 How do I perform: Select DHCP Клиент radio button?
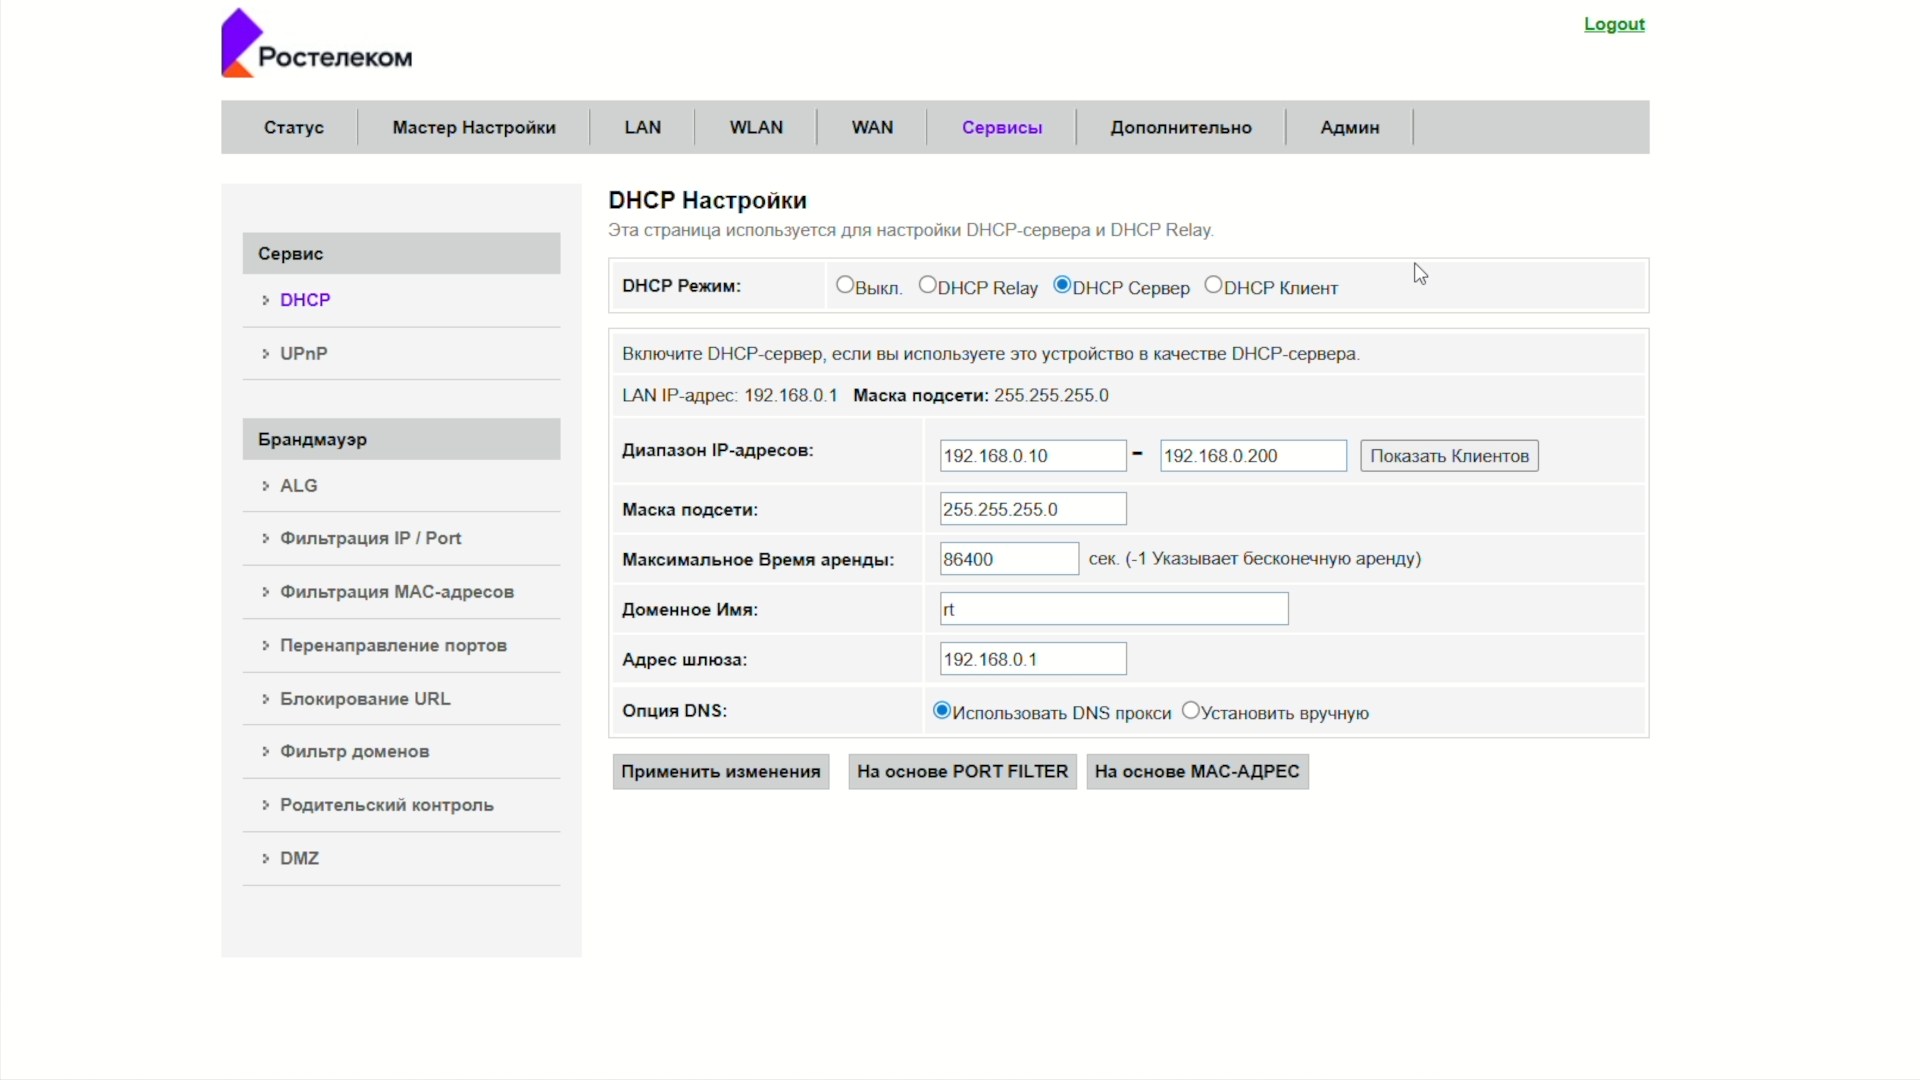coord(1213,285)
